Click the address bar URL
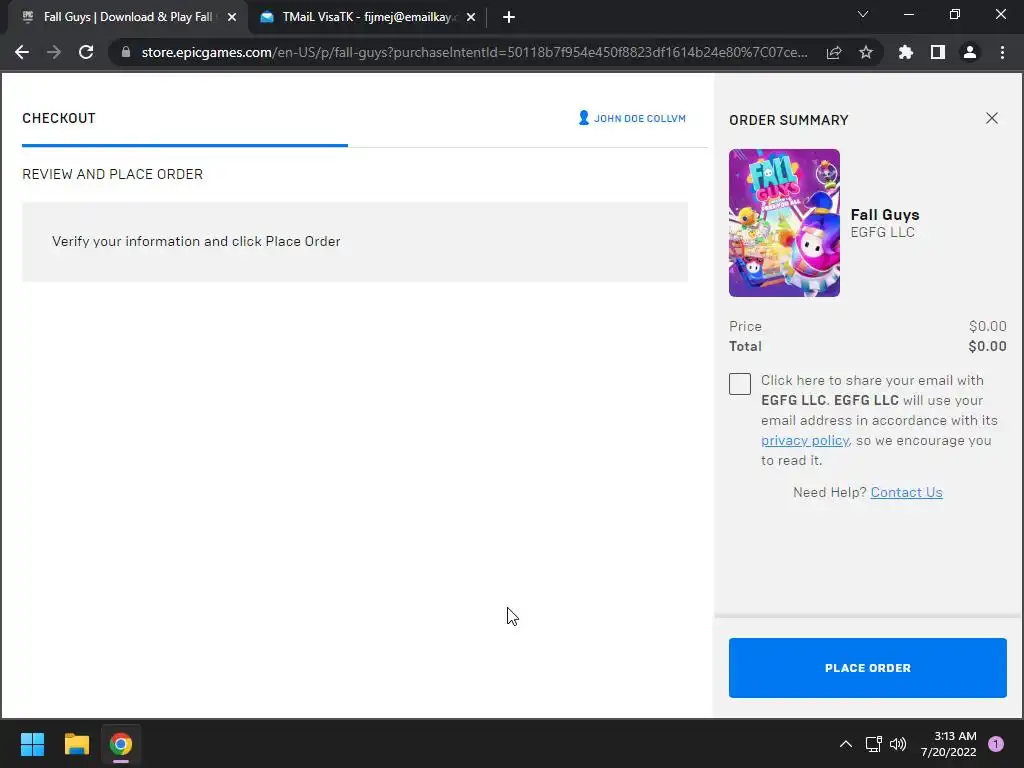1024x768 pixels. click(x=475, y=52)
